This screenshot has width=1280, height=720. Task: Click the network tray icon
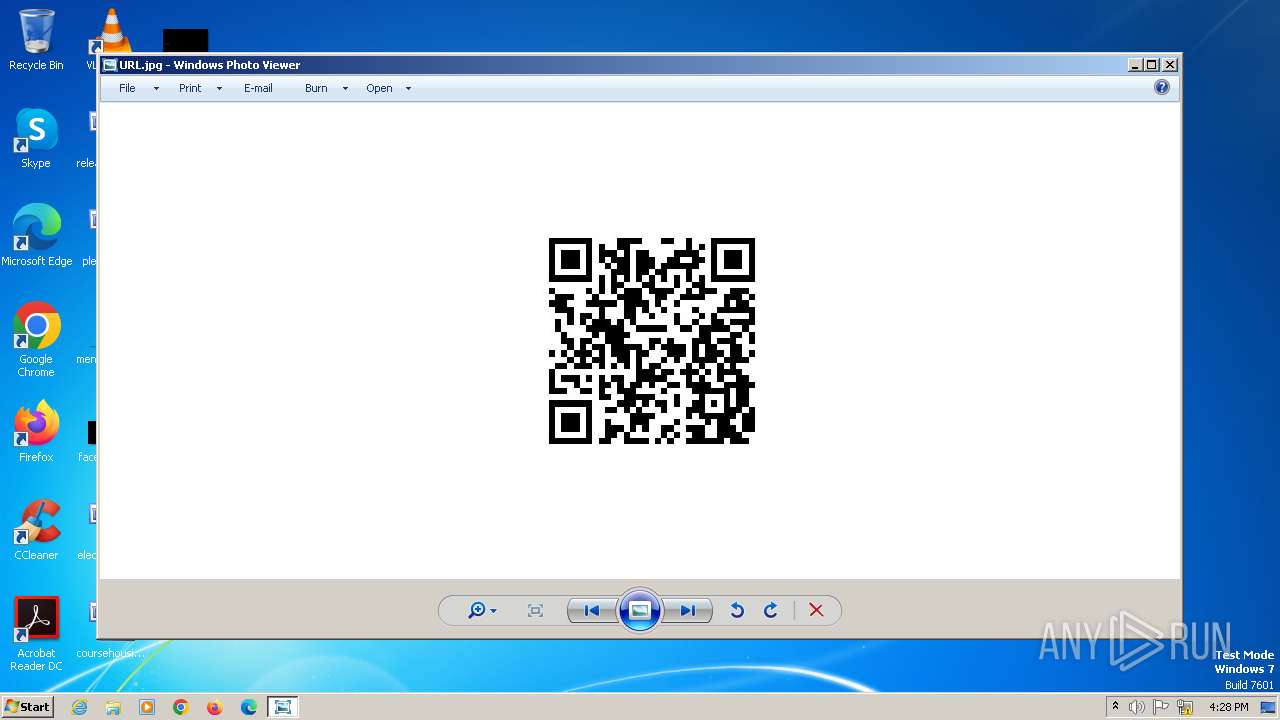click(1185, 707)
